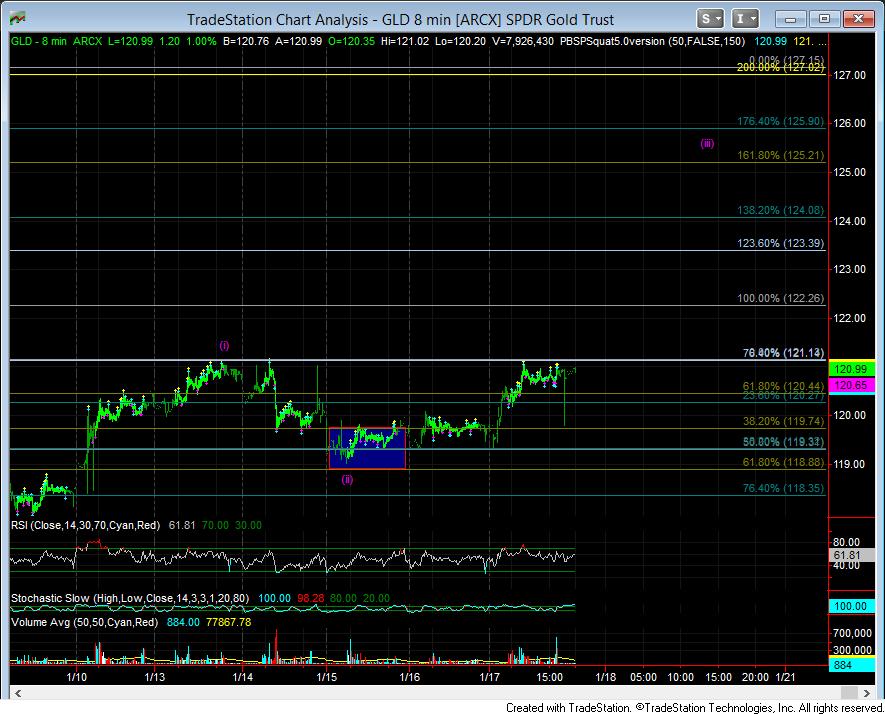
Task: Open the I interval-link dropdown
Action: point(745,19)
